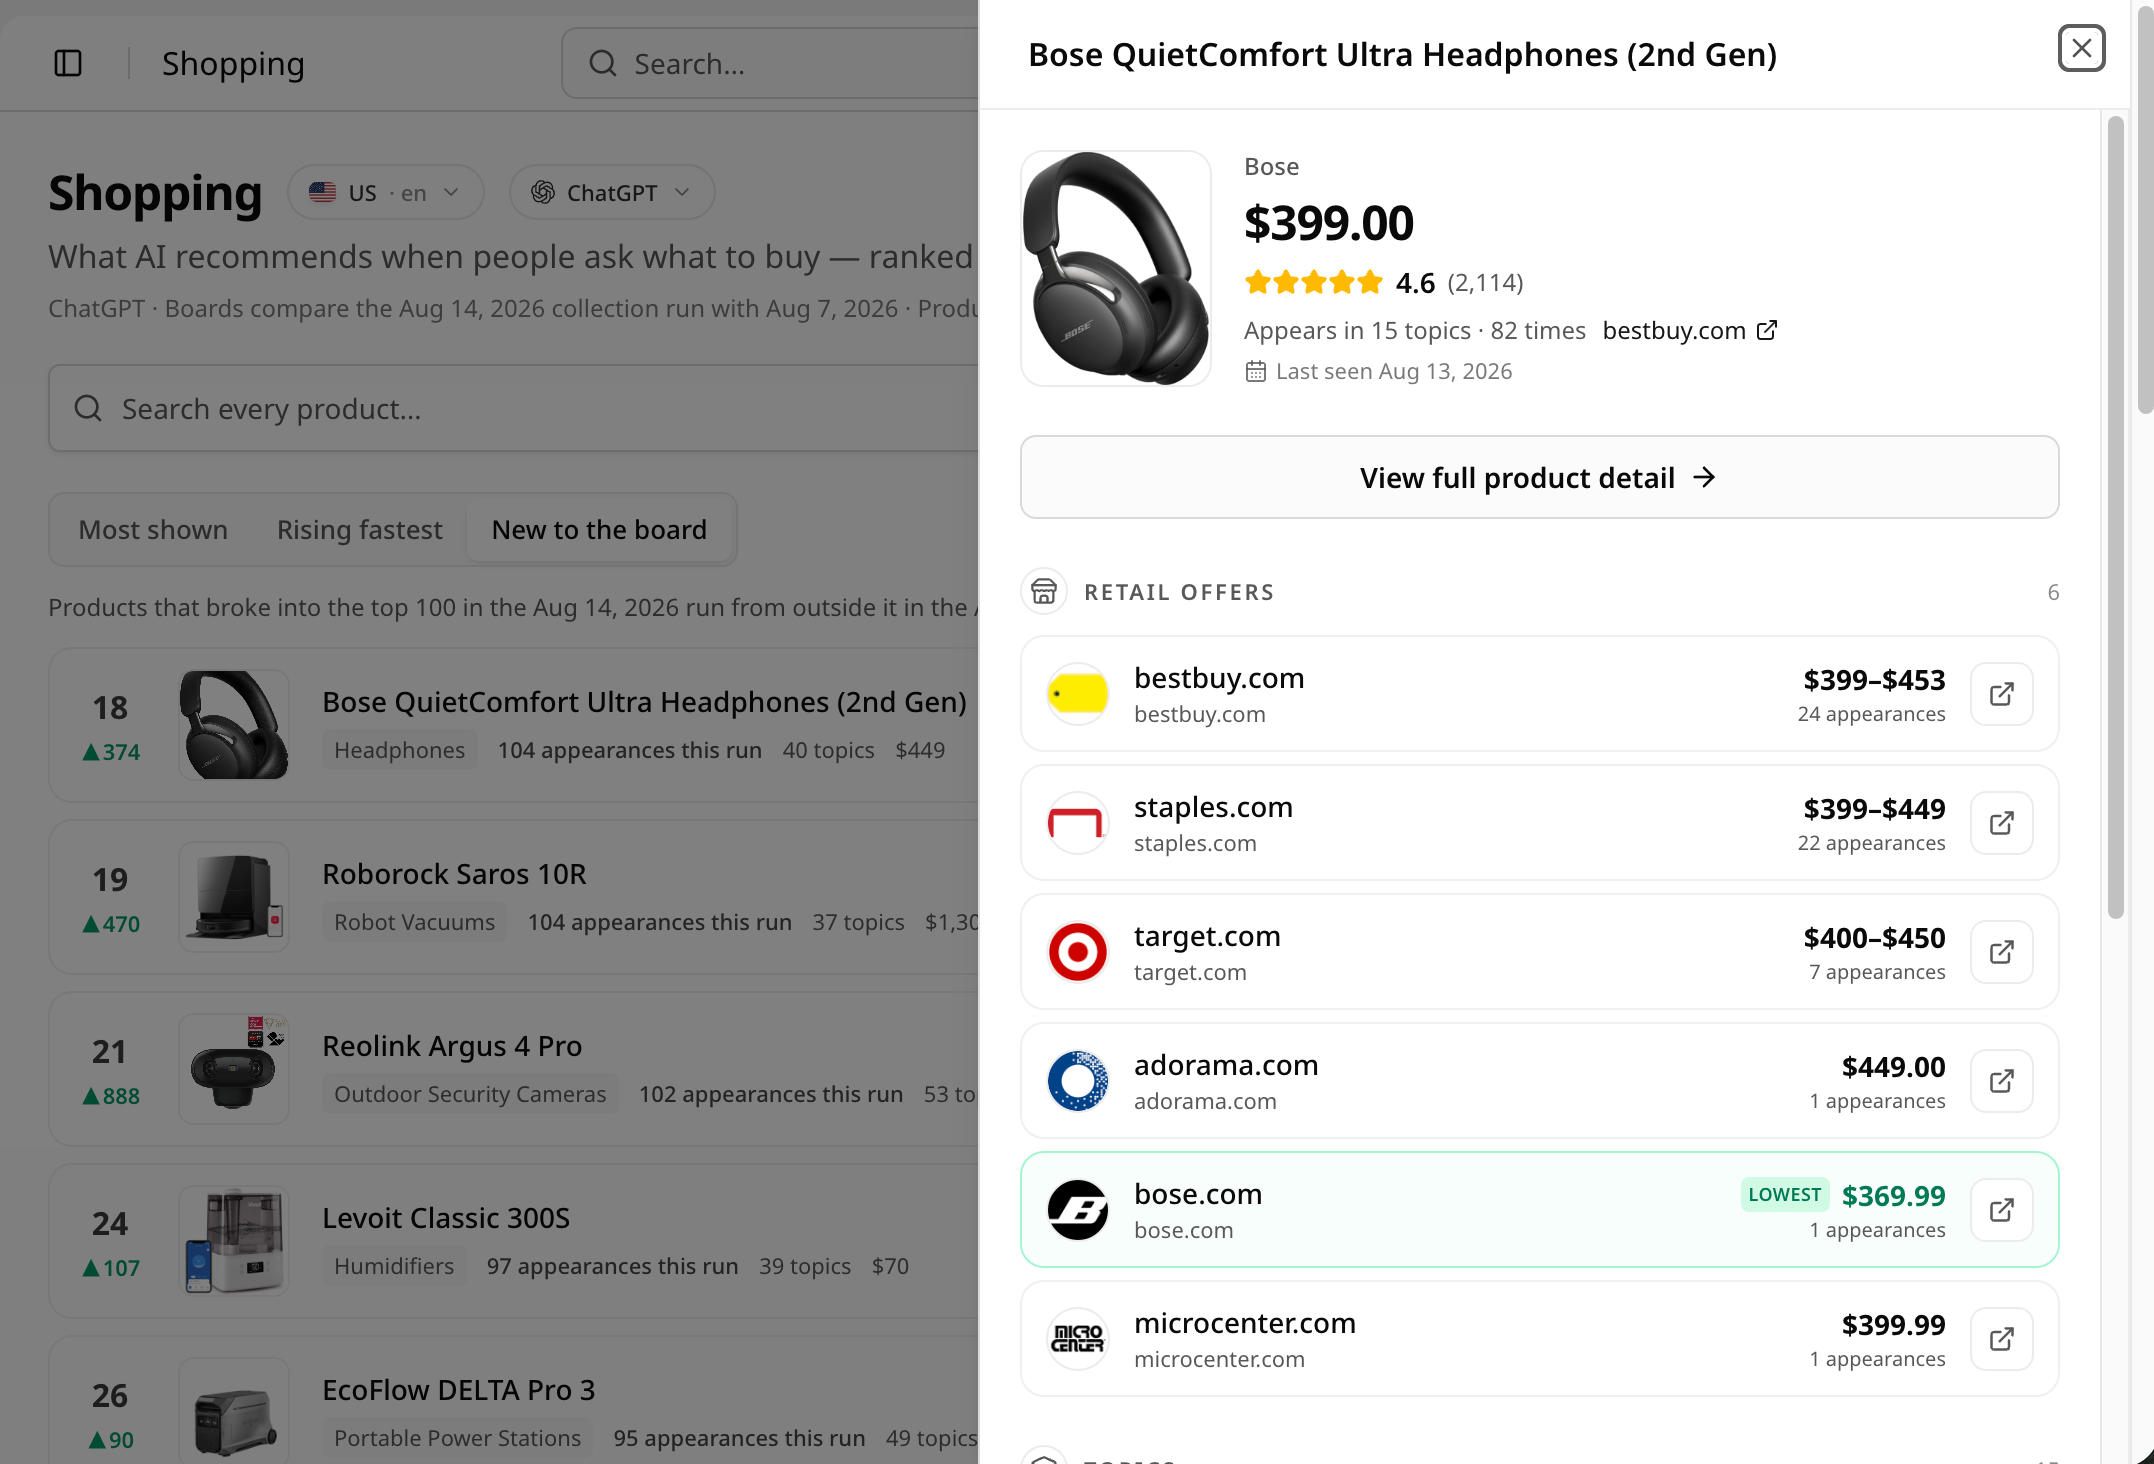Viewport: 2154px width, 1464px height.
Task: Click the Retail Offers store icon
Action: (1044, 592)
